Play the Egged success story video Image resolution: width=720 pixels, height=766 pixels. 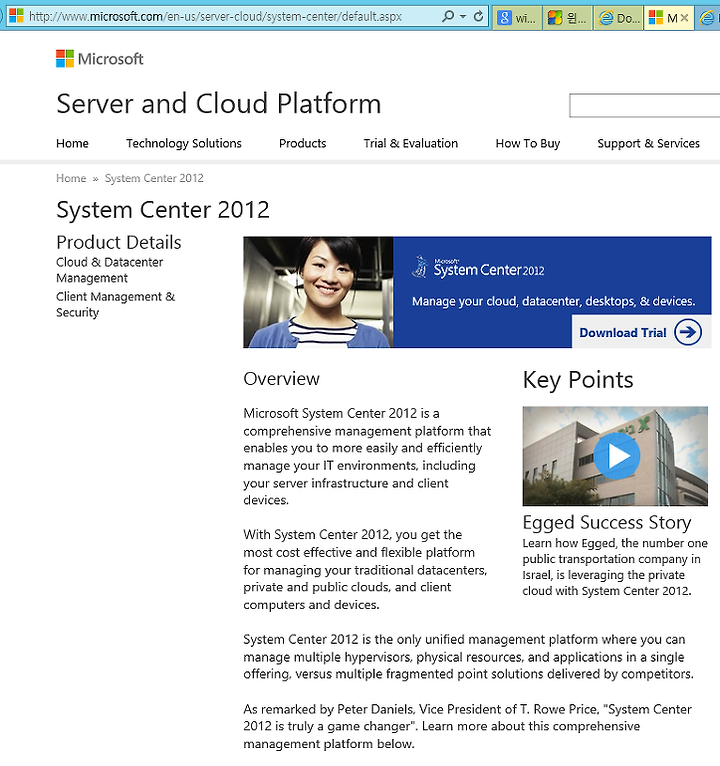point(617,456)
